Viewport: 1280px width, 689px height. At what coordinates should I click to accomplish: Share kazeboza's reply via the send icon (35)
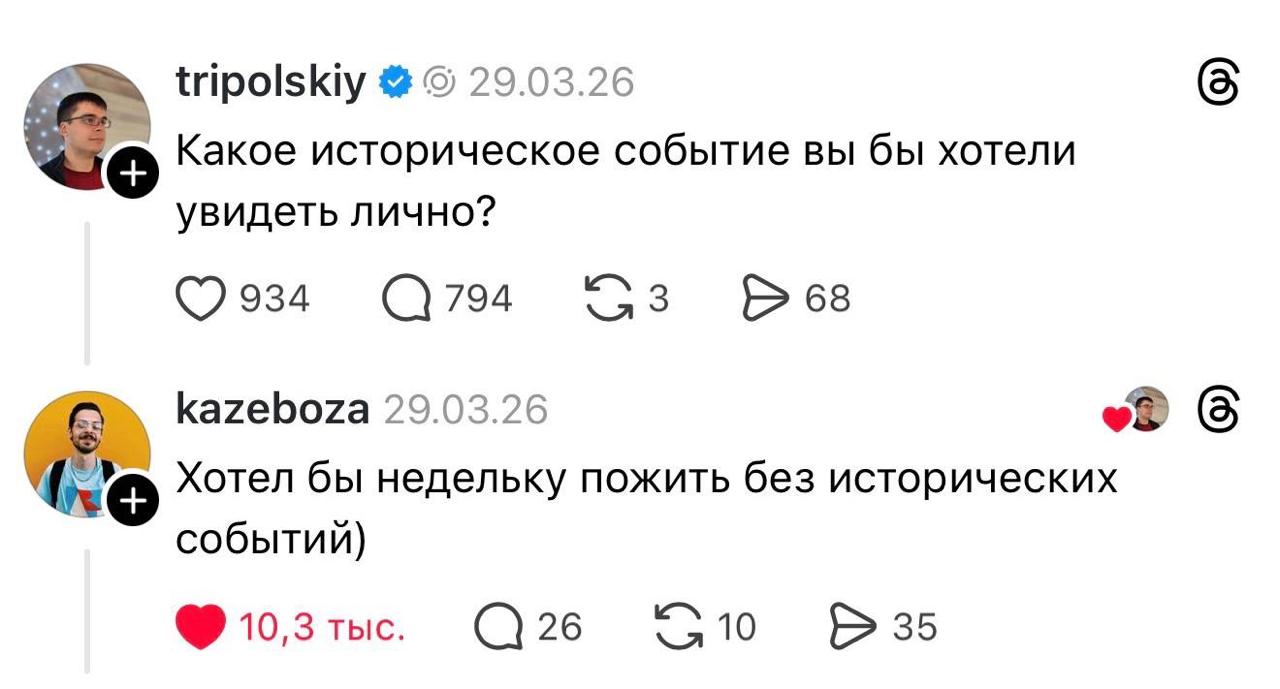(x=853, y=627)
